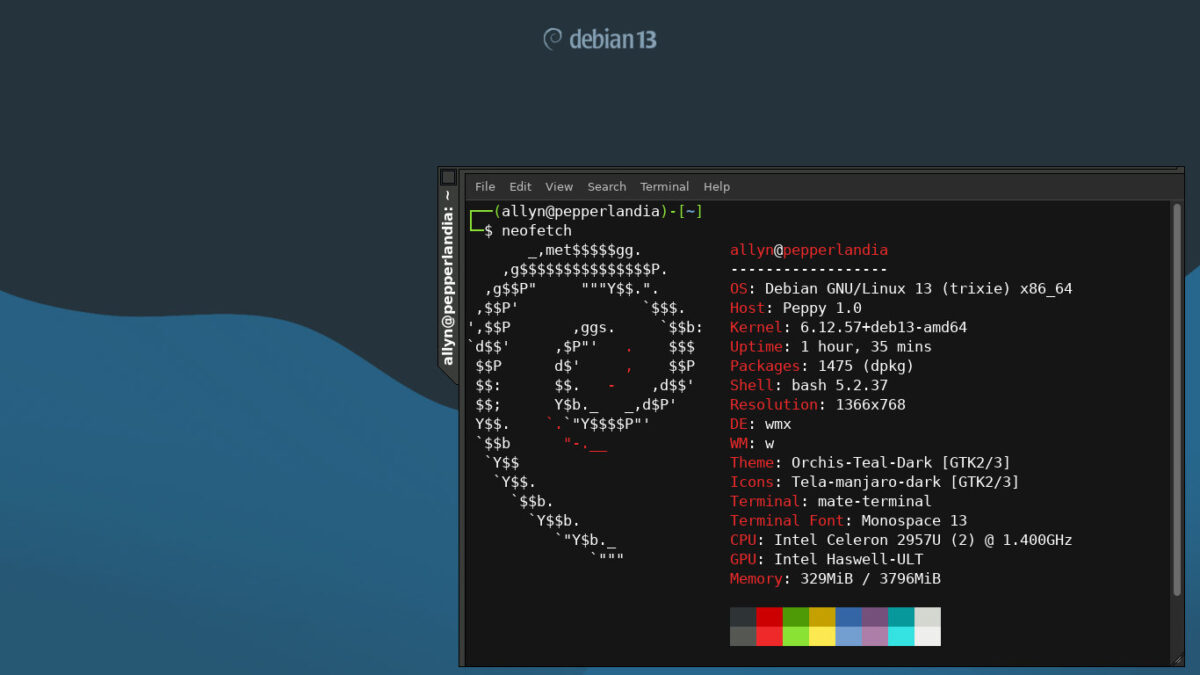Click the square wmx window button
This screenshot has height=675, width=1200.
click(x=447, y=176)
